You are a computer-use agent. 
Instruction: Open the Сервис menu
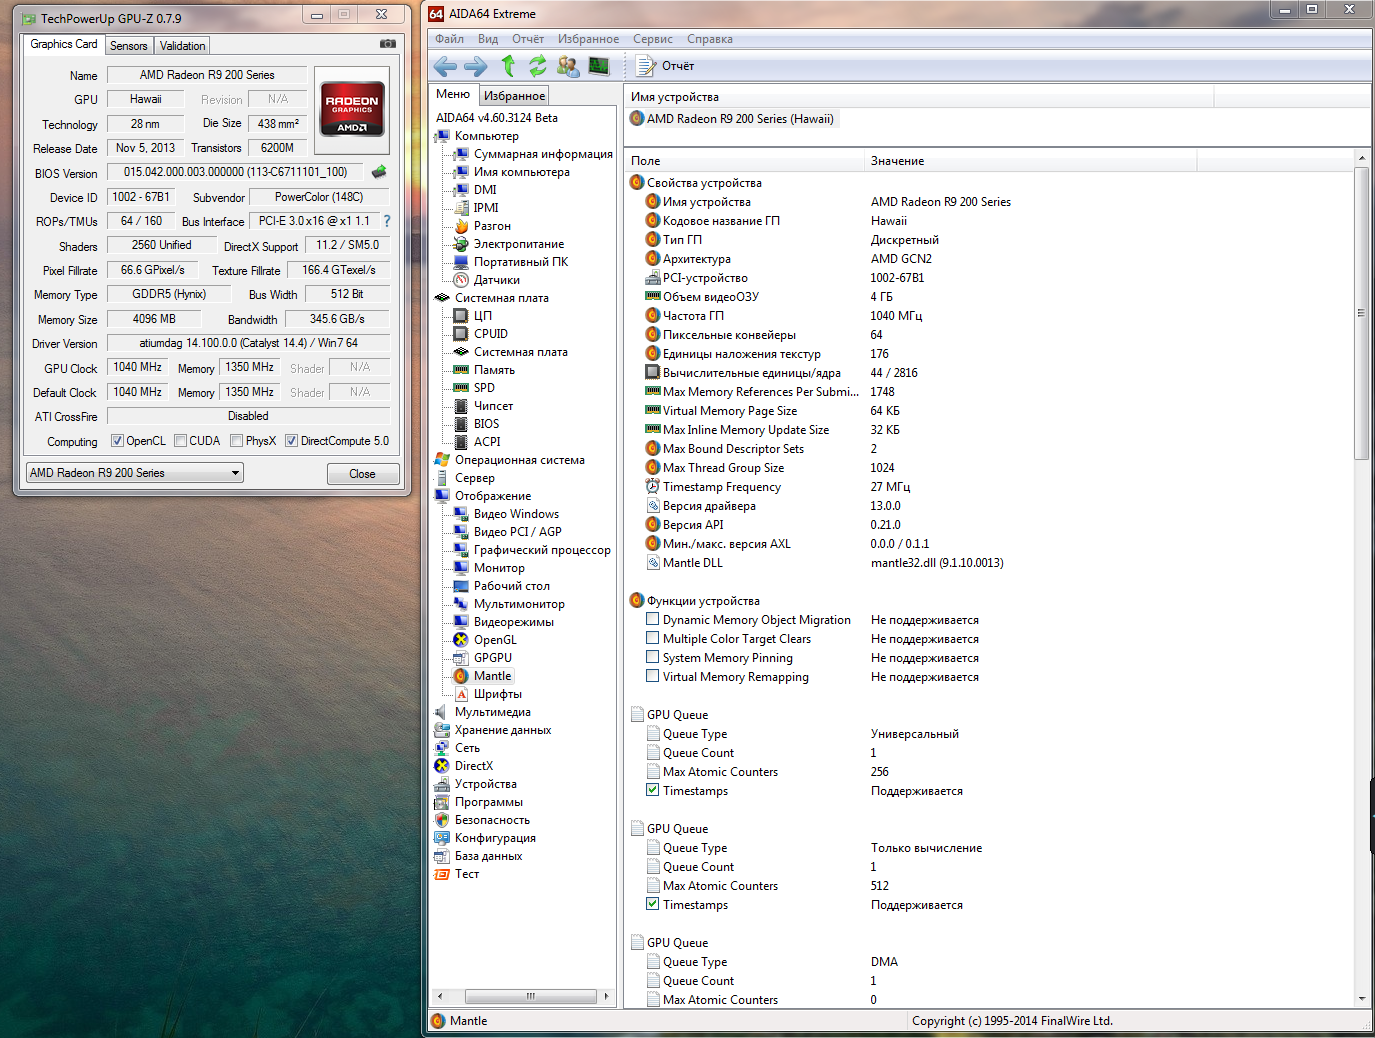pos(652,39)
